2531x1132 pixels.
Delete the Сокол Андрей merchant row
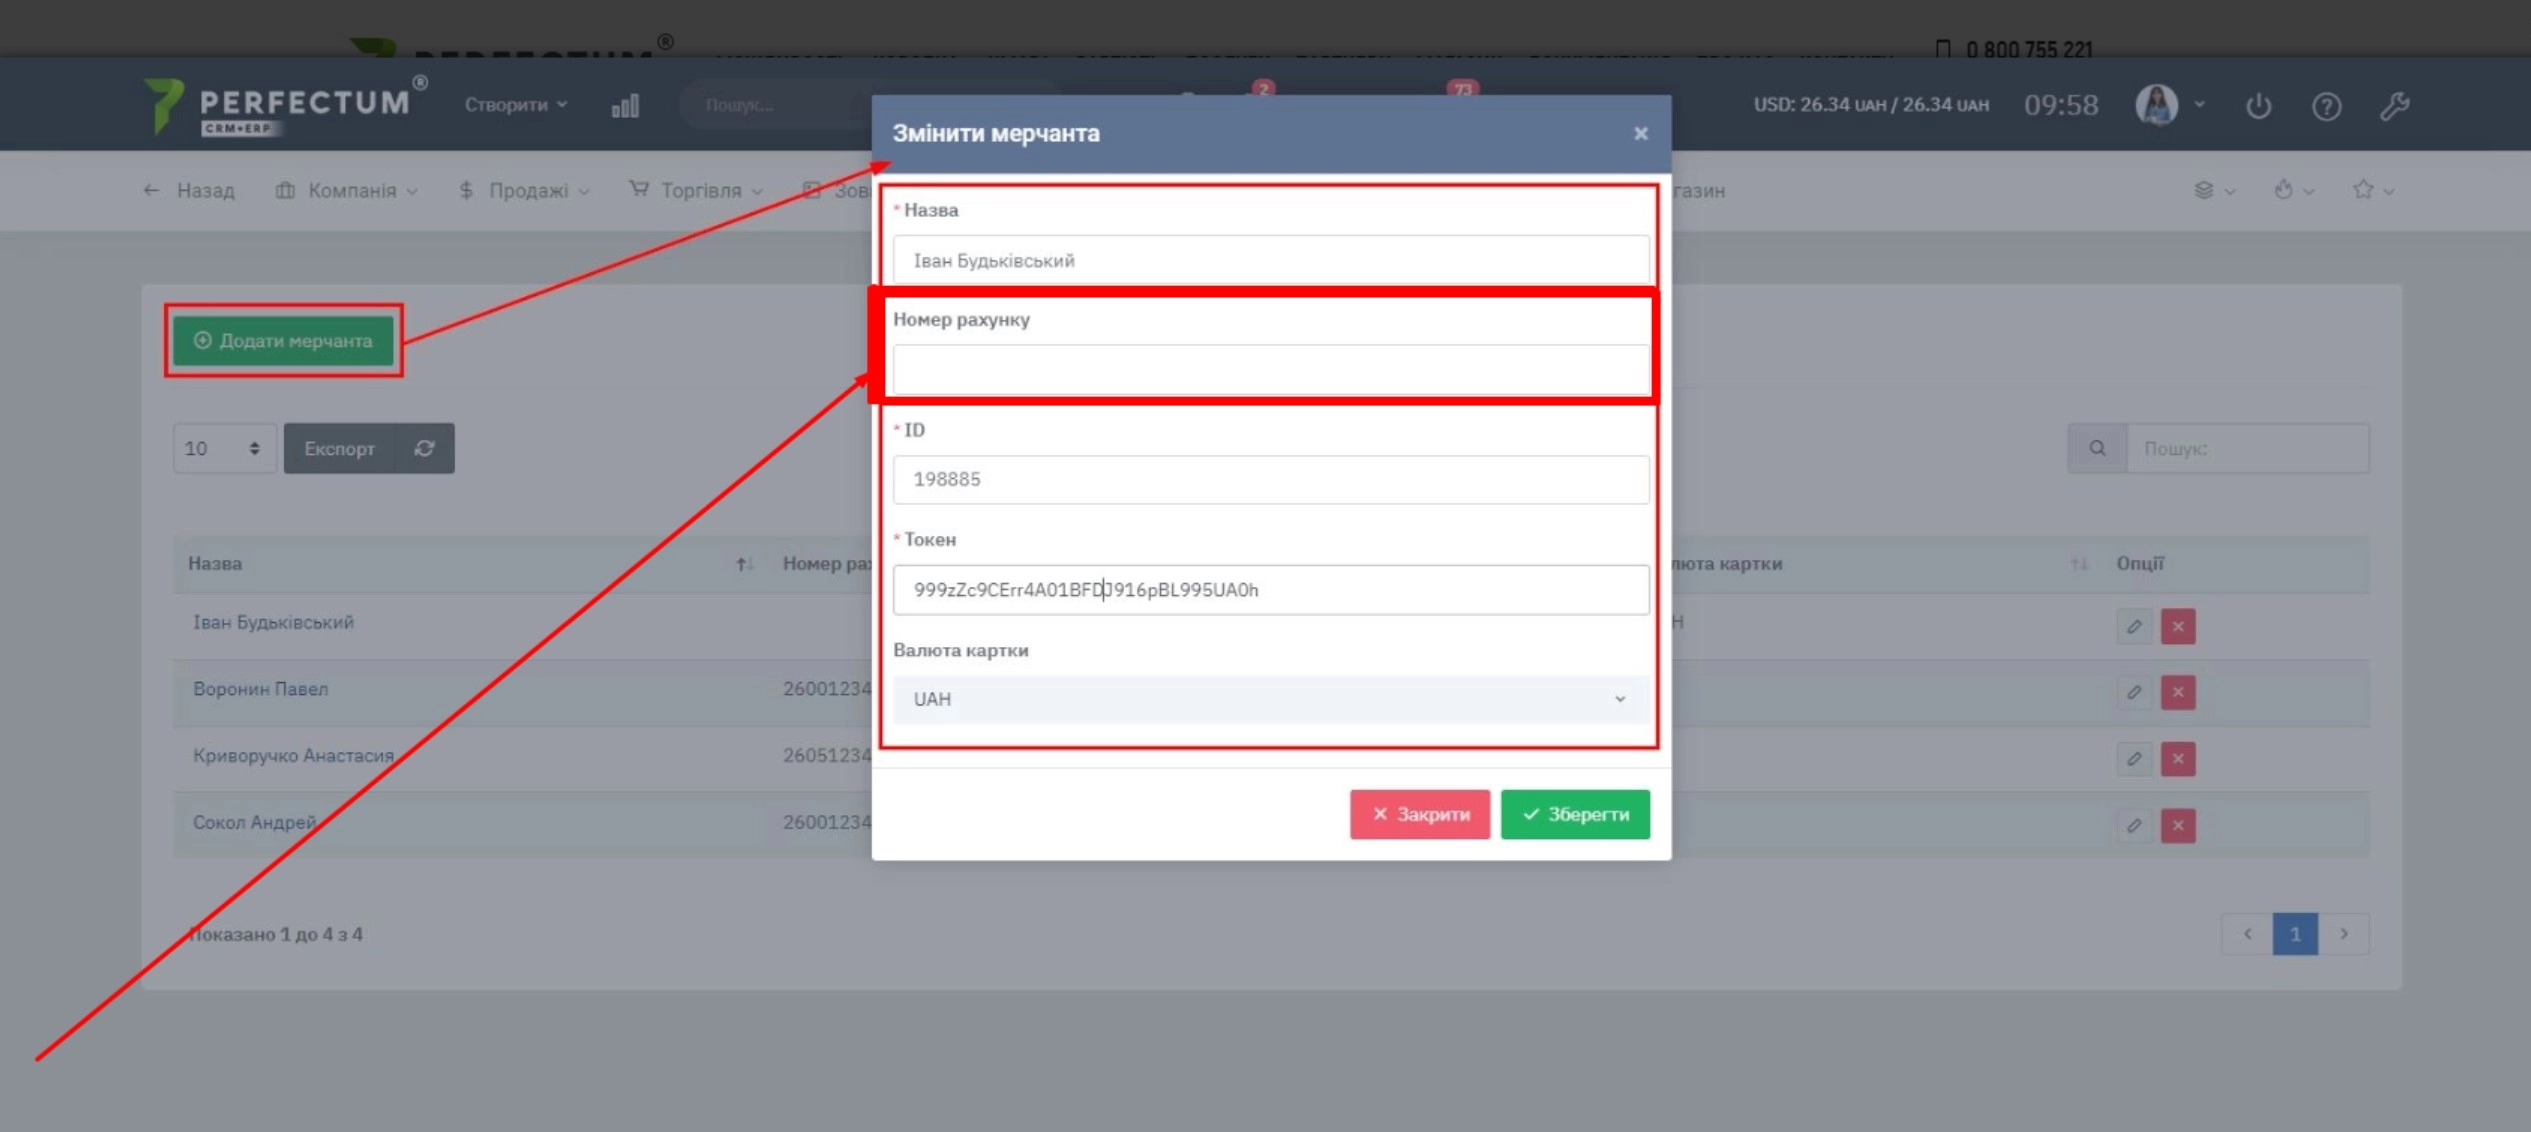click(2178, 825)
